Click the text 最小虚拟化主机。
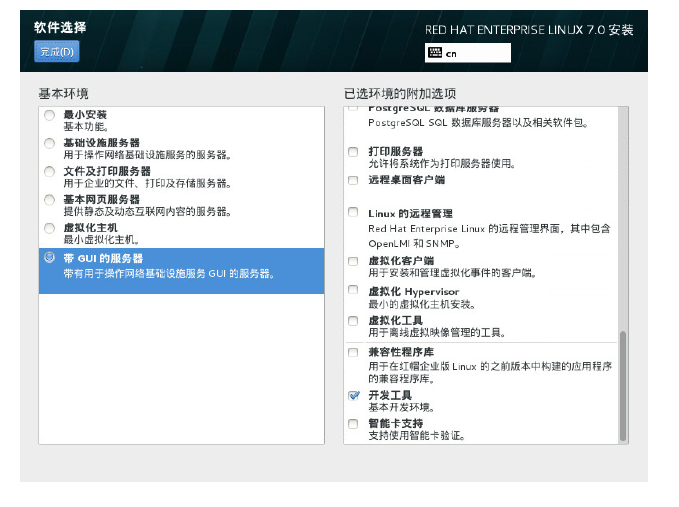 tap(101, 239)
